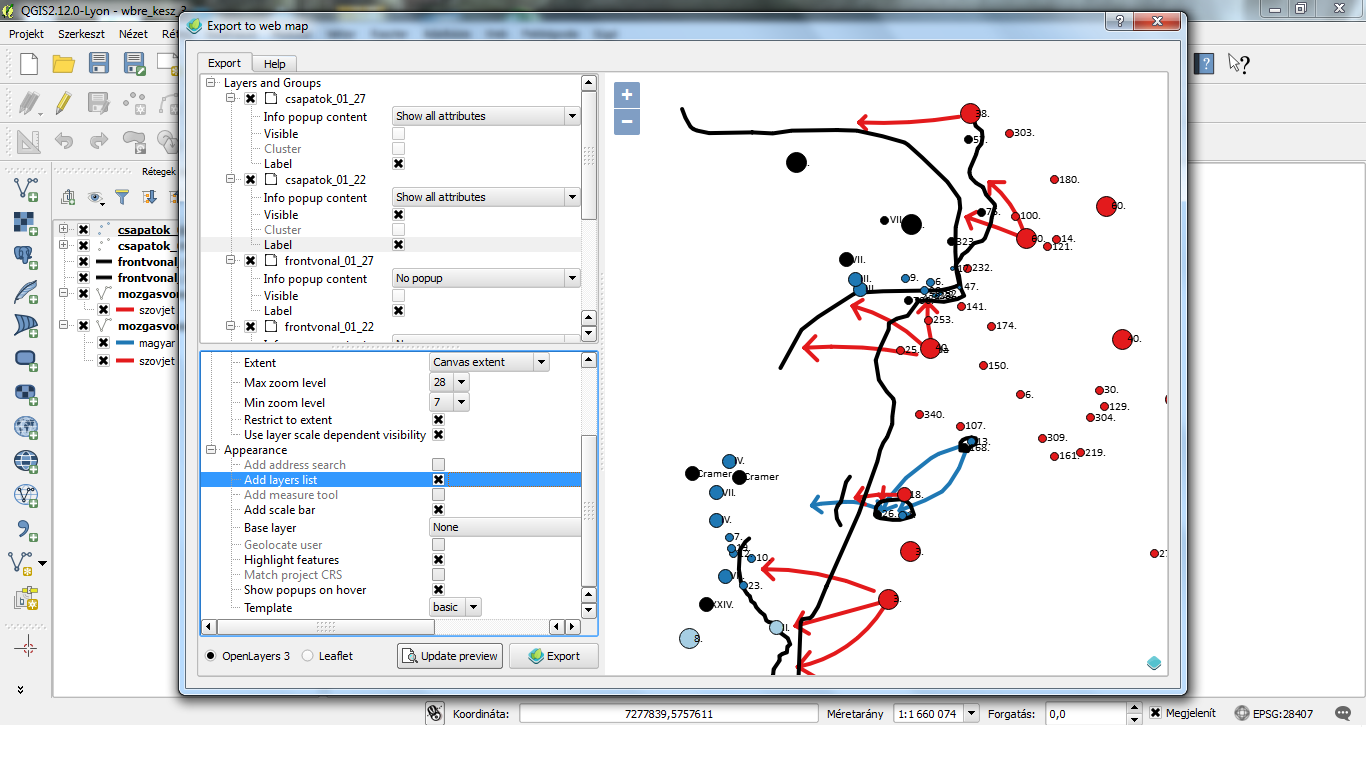
Task: Open the Méretarány scale combo box
Action: pyautogui.click(x=938, y=714)
